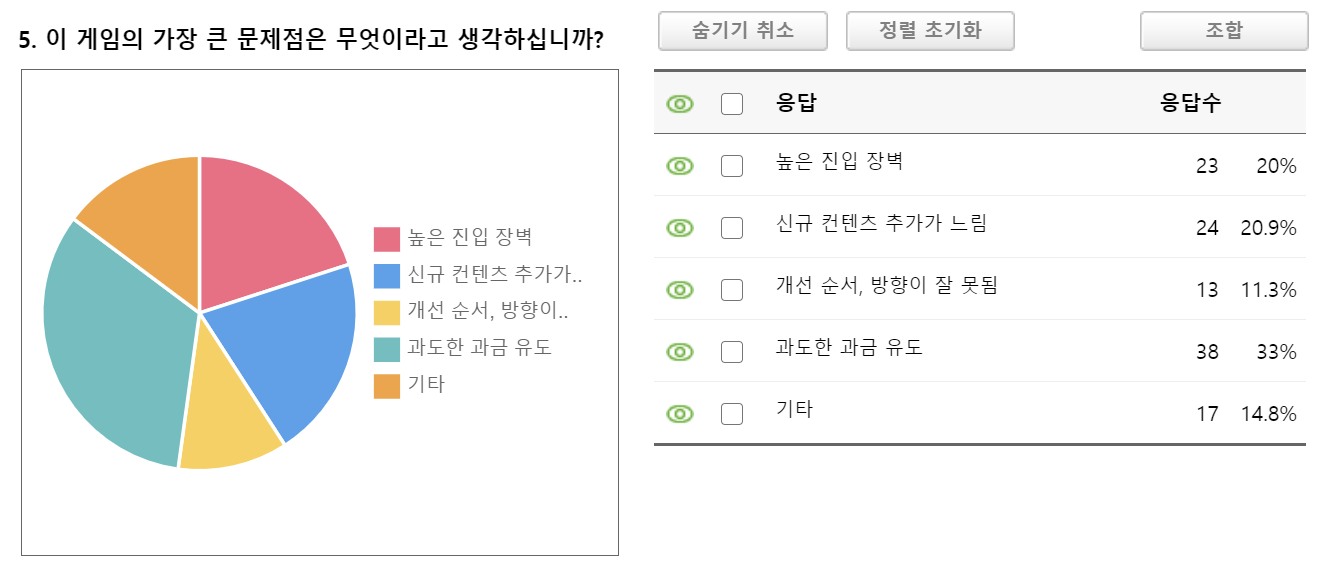Screen dimensions: 1325x567
Task: Check the select-all checkbox in table header
Action: [732, 104]
